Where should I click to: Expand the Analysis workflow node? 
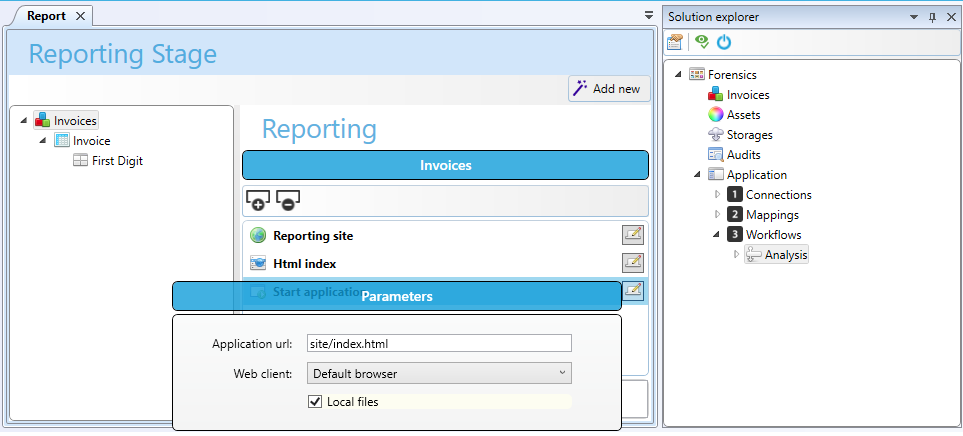tap(736, 254)
